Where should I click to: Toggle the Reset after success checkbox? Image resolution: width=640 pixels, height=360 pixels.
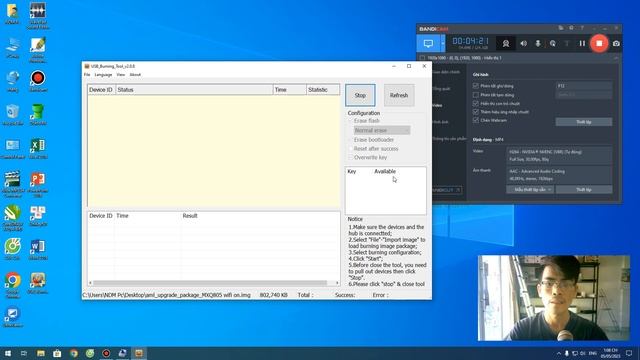351,149
